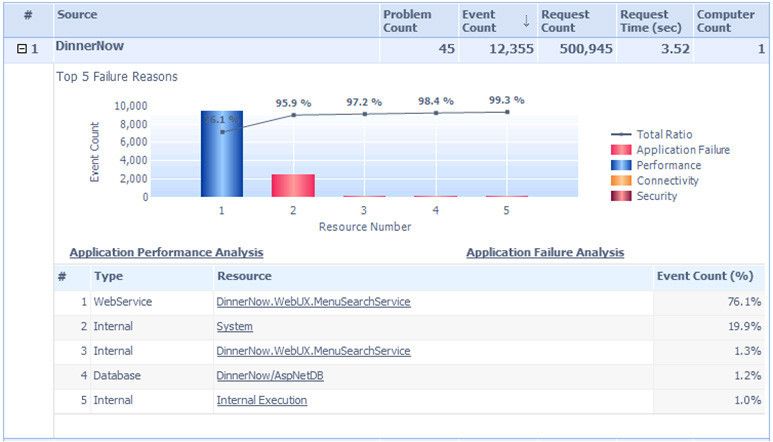This screenshot has height=442, width=773.
Task: Click the 500,945 request count value
Action: point(586,49)
